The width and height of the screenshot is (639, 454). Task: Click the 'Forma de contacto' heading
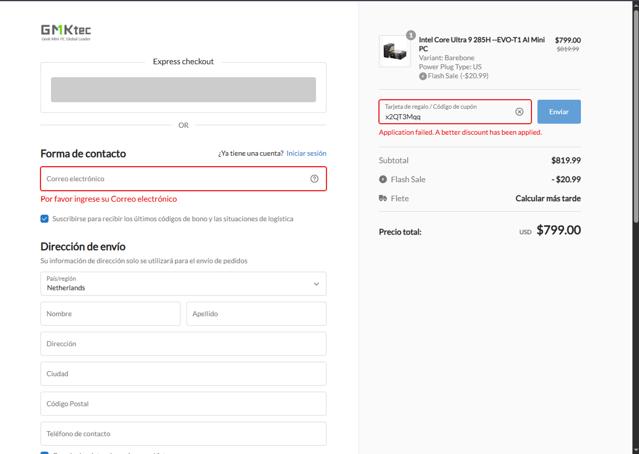tap(83, 154)
